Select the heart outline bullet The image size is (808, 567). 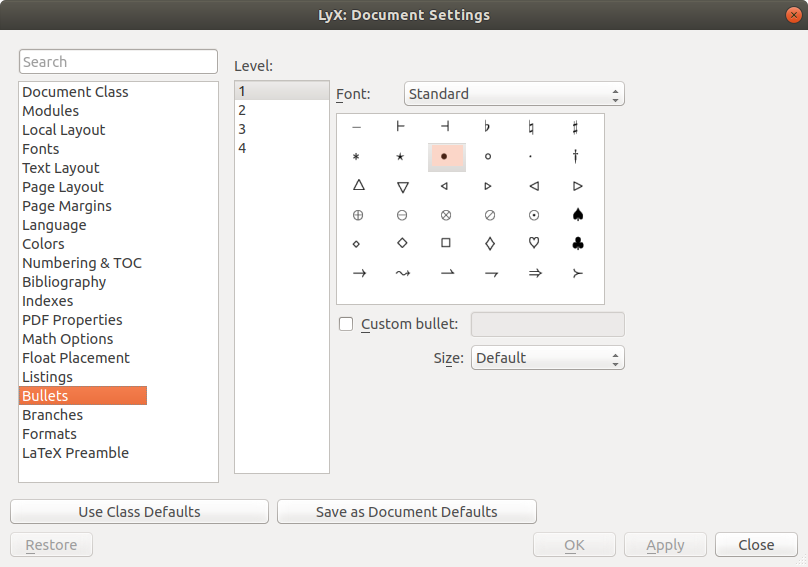[534, 243]
